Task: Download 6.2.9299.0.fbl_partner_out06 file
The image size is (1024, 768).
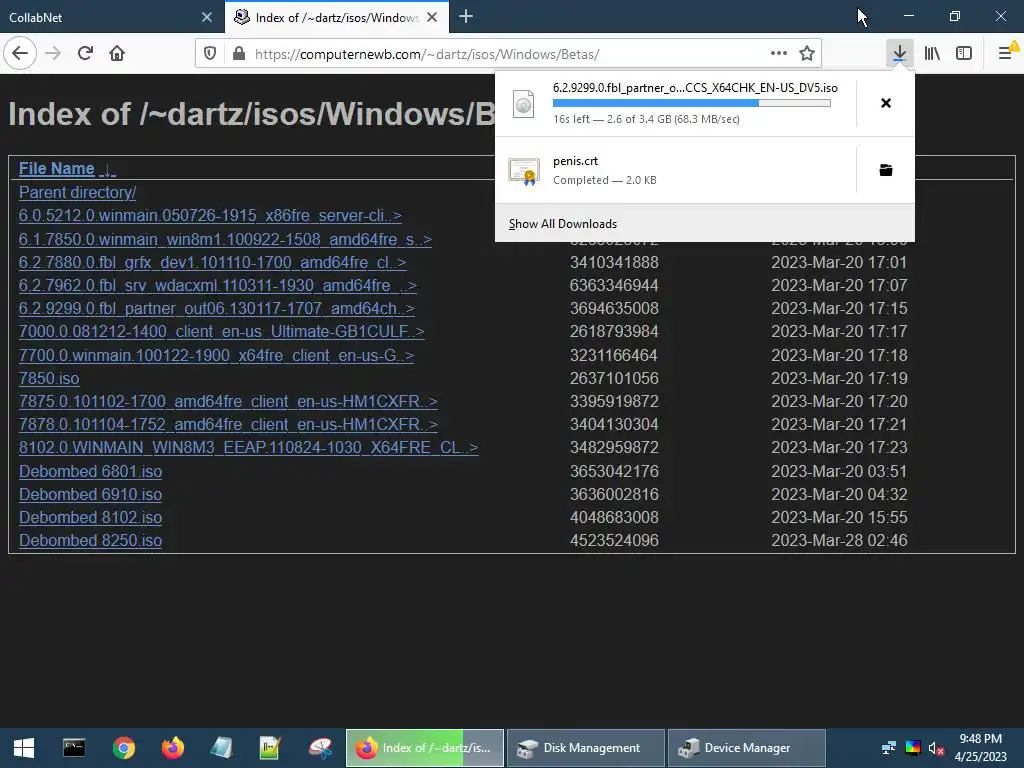Action: click(x=217, y=308)
